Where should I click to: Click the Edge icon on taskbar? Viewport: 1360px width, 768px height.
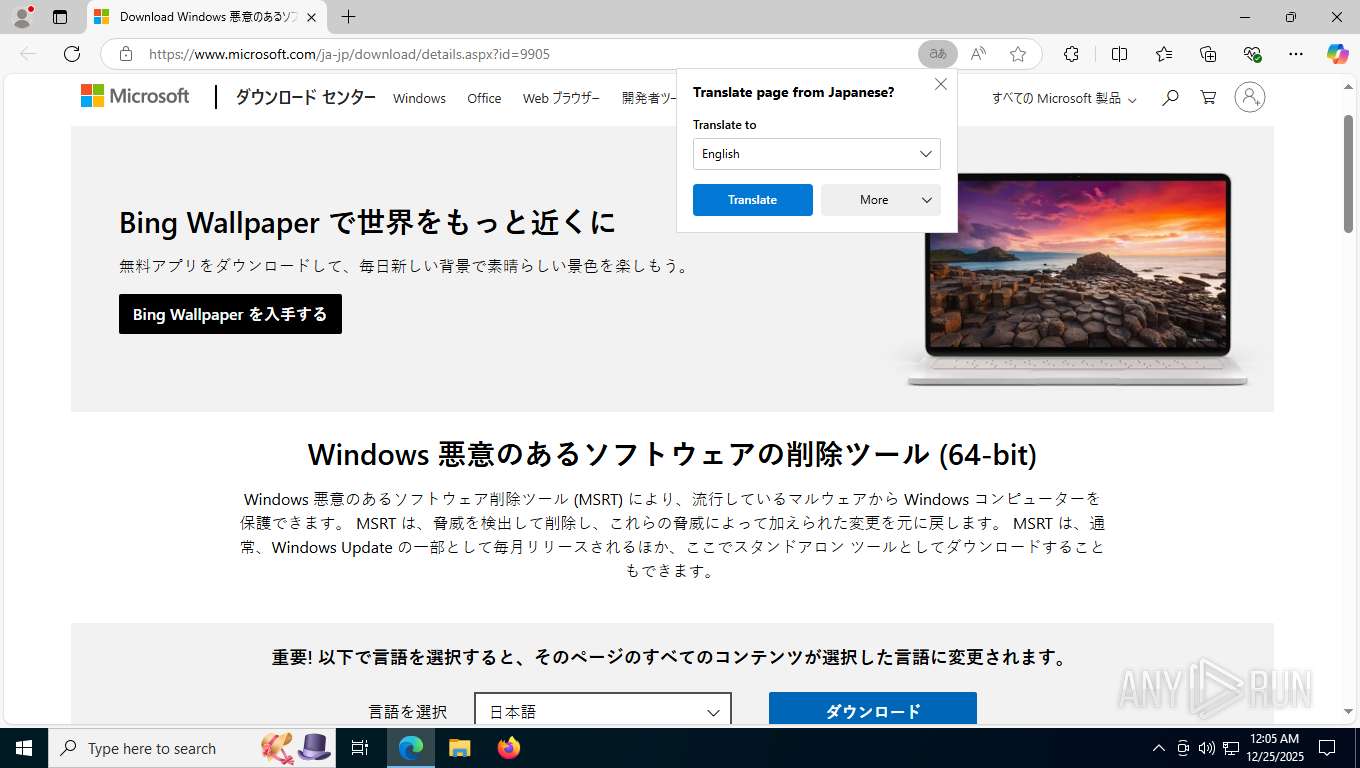click(410, 748)
